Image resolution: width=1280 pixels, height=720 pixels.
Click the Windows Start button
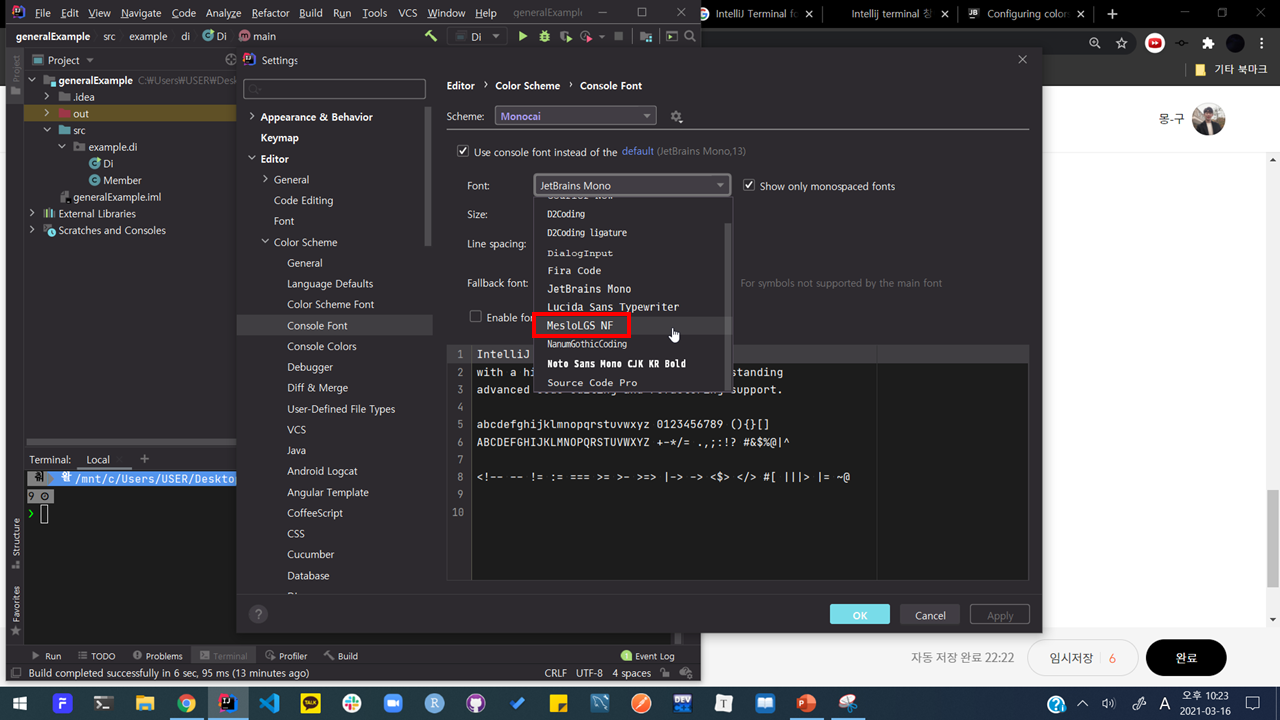click(20, 703)
